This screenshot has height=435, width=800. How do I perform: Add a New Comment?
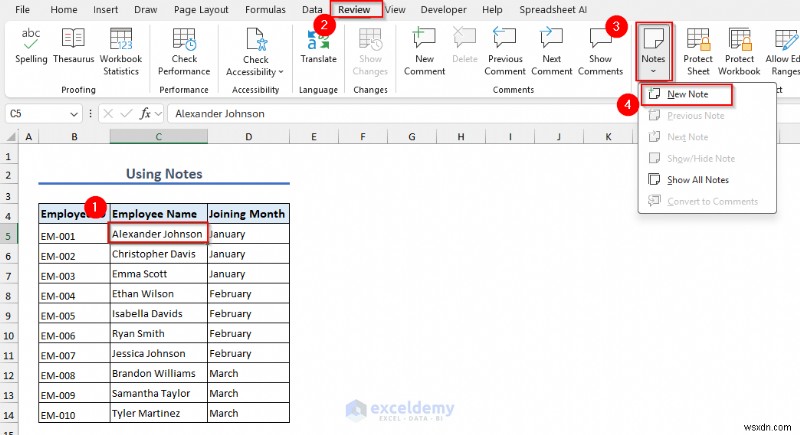click(x=424, y=52)
